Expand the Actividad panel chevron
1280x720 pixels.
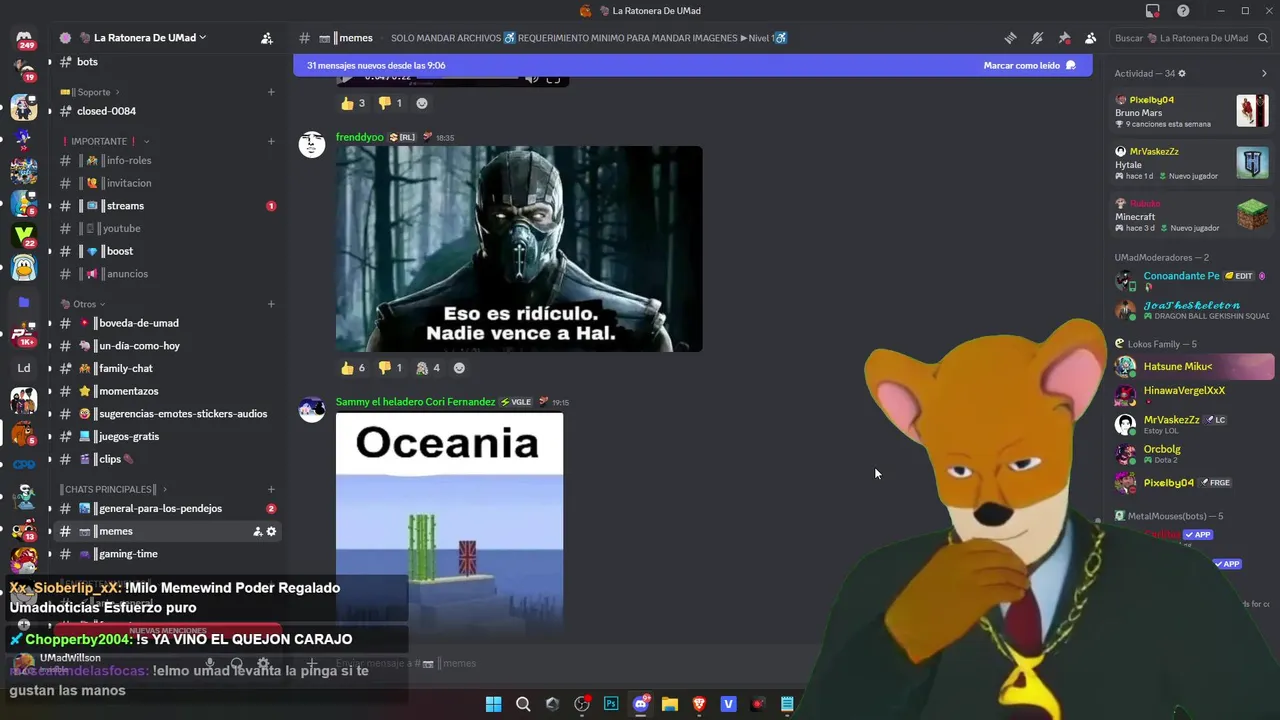pos(1264,73)
